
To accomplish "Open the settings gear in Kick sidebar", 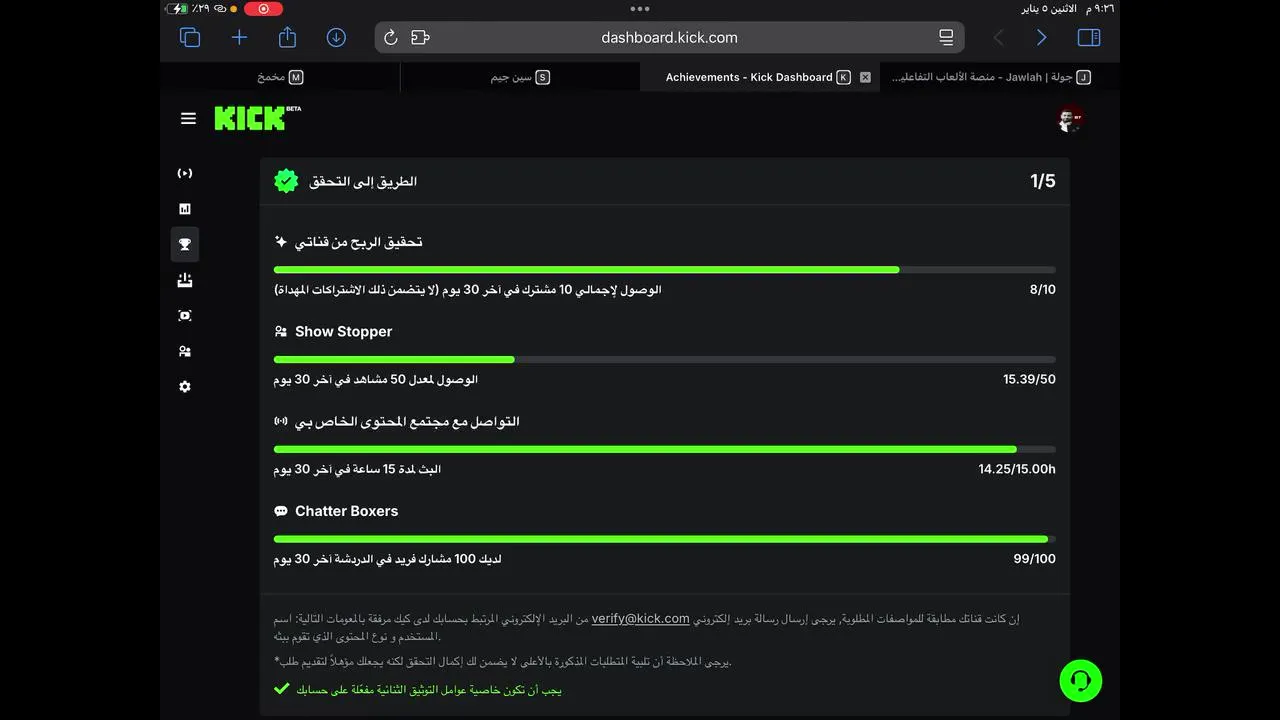I will coord(185,387).
